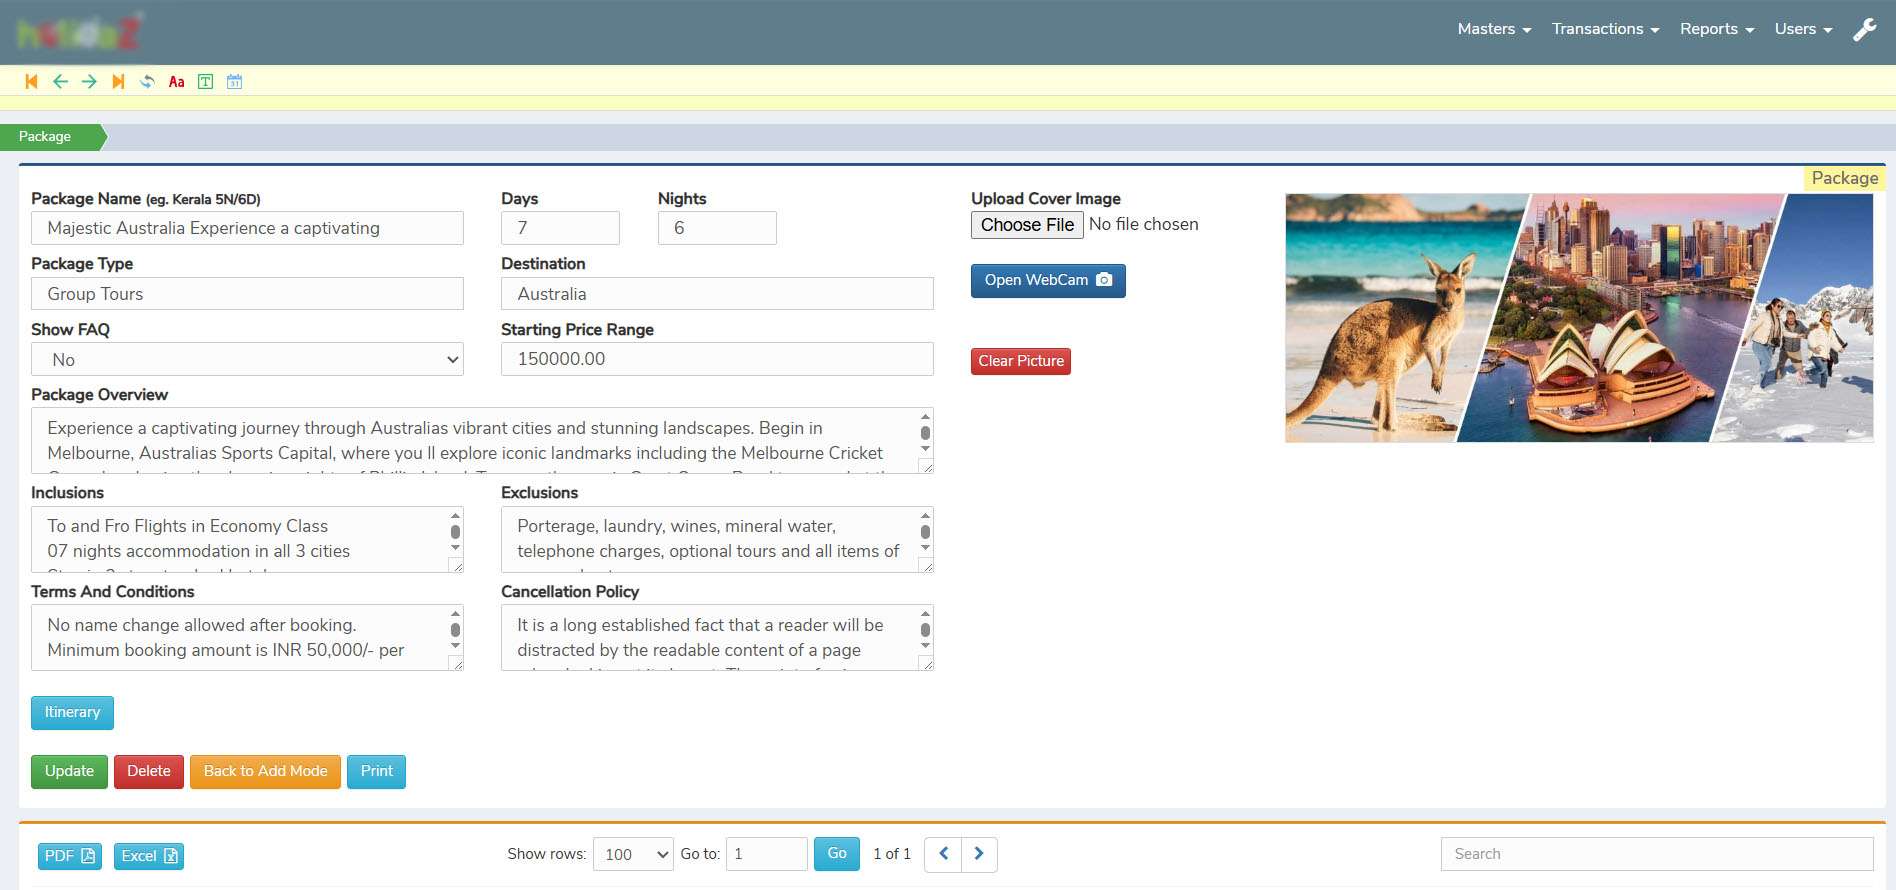Click the Update button
This screenshot has width=1896, height=890.
[69, 771]
